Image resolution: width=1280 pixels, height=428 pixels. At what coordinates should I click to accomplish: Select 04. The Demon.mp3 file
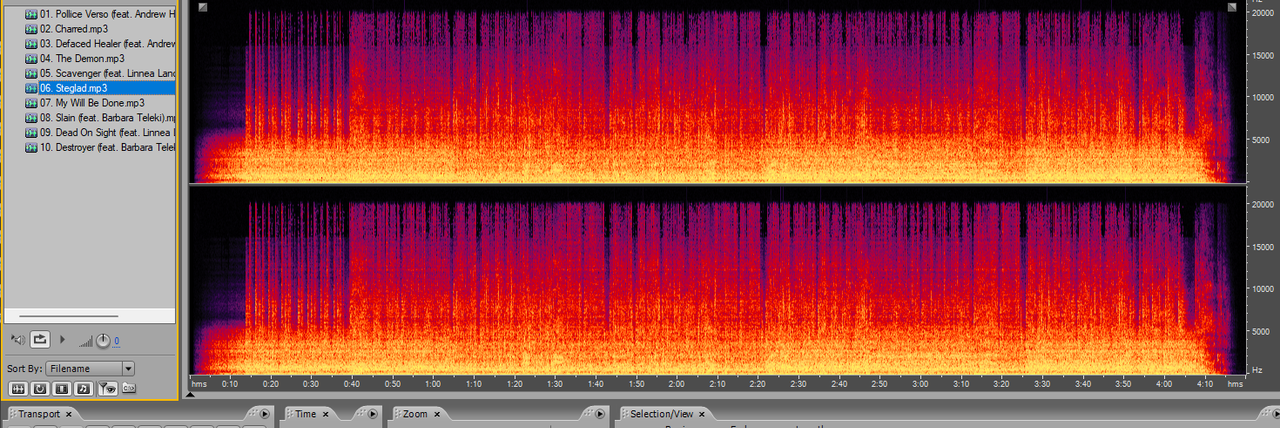(82, 58)
